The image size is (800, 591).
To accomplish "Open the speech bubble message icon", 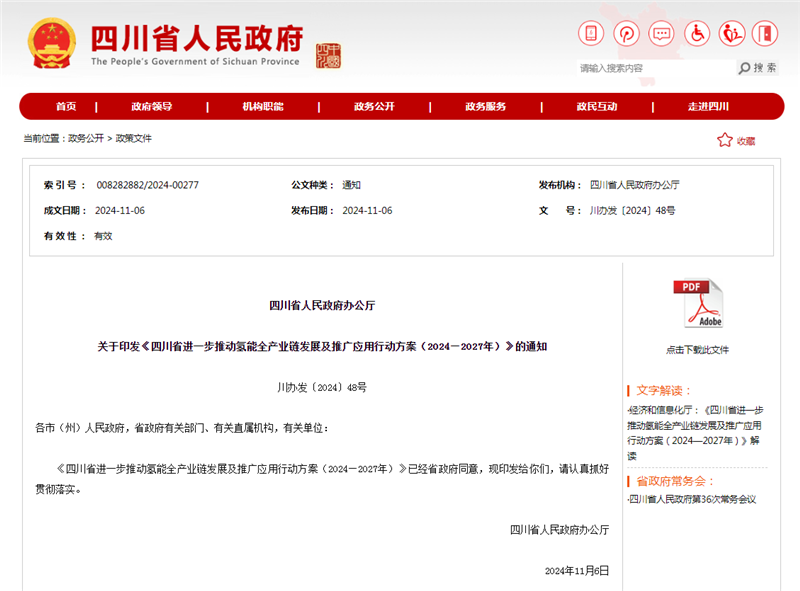I will 662,33.
